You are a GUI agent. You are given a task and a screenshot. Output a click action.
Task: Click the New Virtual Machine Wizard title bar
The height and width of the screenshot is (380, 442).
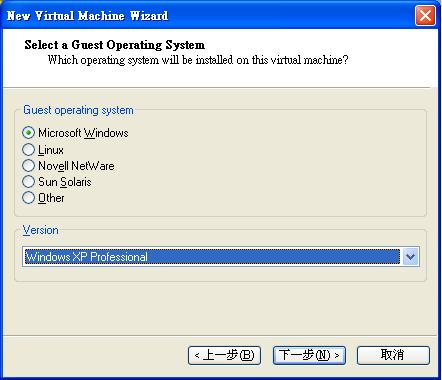(x=208, y=15)
